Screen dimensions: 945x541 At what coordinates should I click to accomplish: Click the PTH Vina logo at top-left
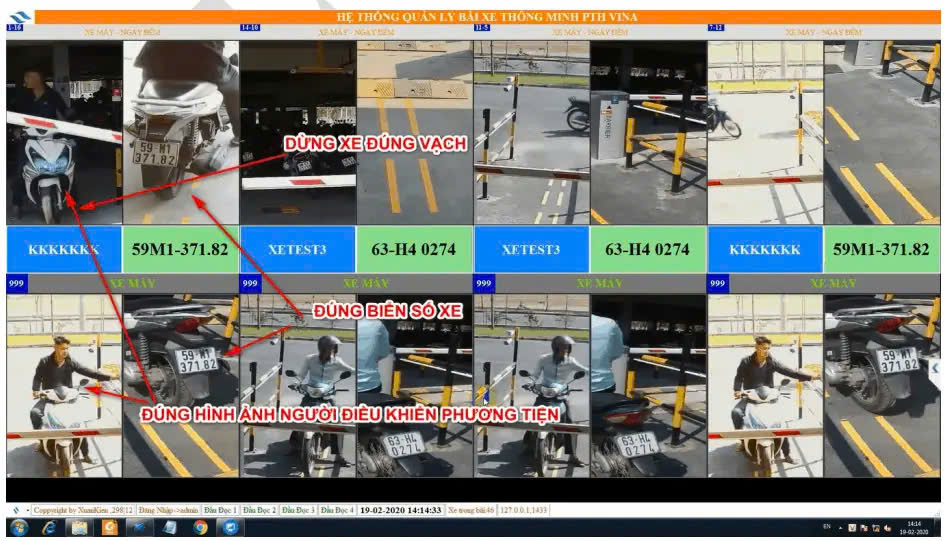(20, 16)
